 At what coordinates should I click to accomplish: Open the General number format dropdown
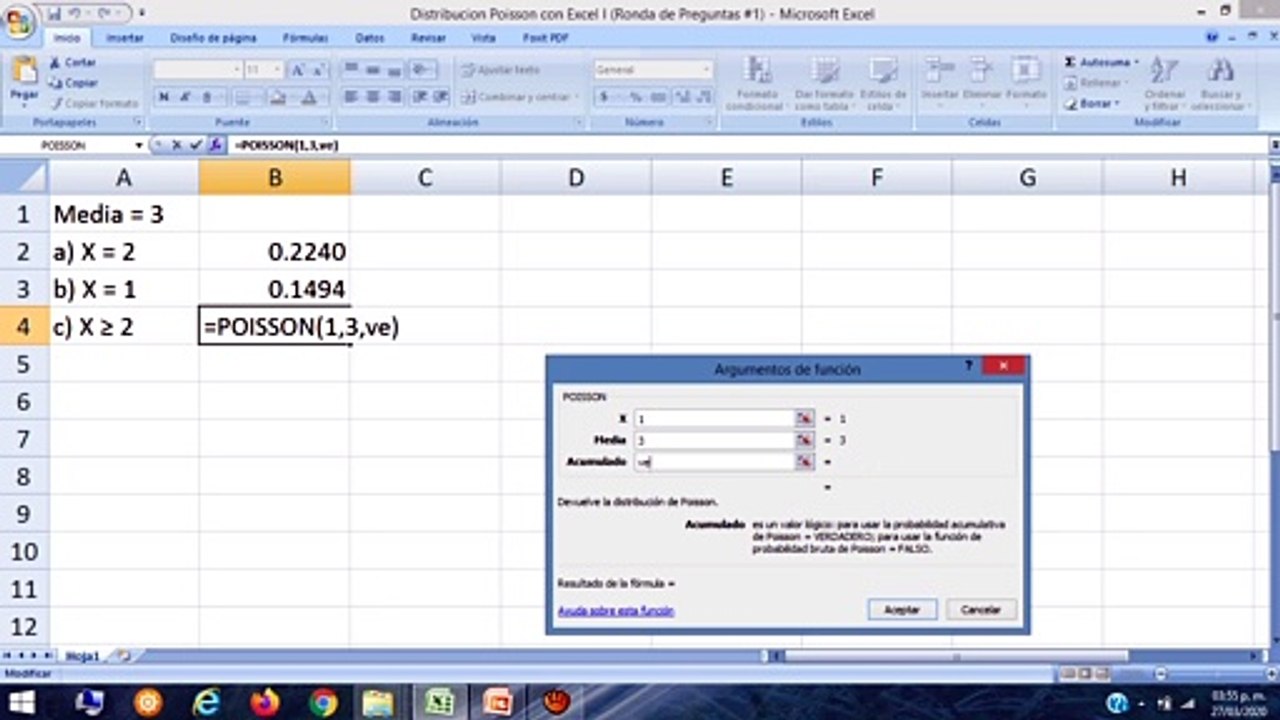pos(706,70)
